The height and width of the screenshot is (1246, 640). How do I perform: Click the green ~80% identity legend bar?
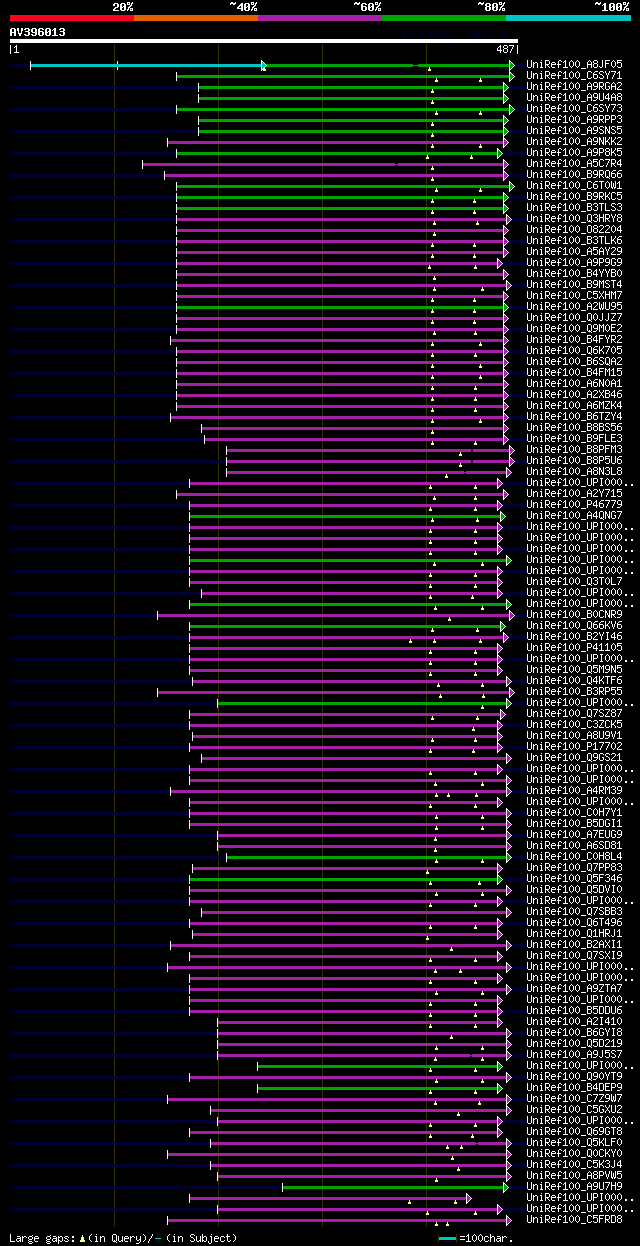coord(444,18)
